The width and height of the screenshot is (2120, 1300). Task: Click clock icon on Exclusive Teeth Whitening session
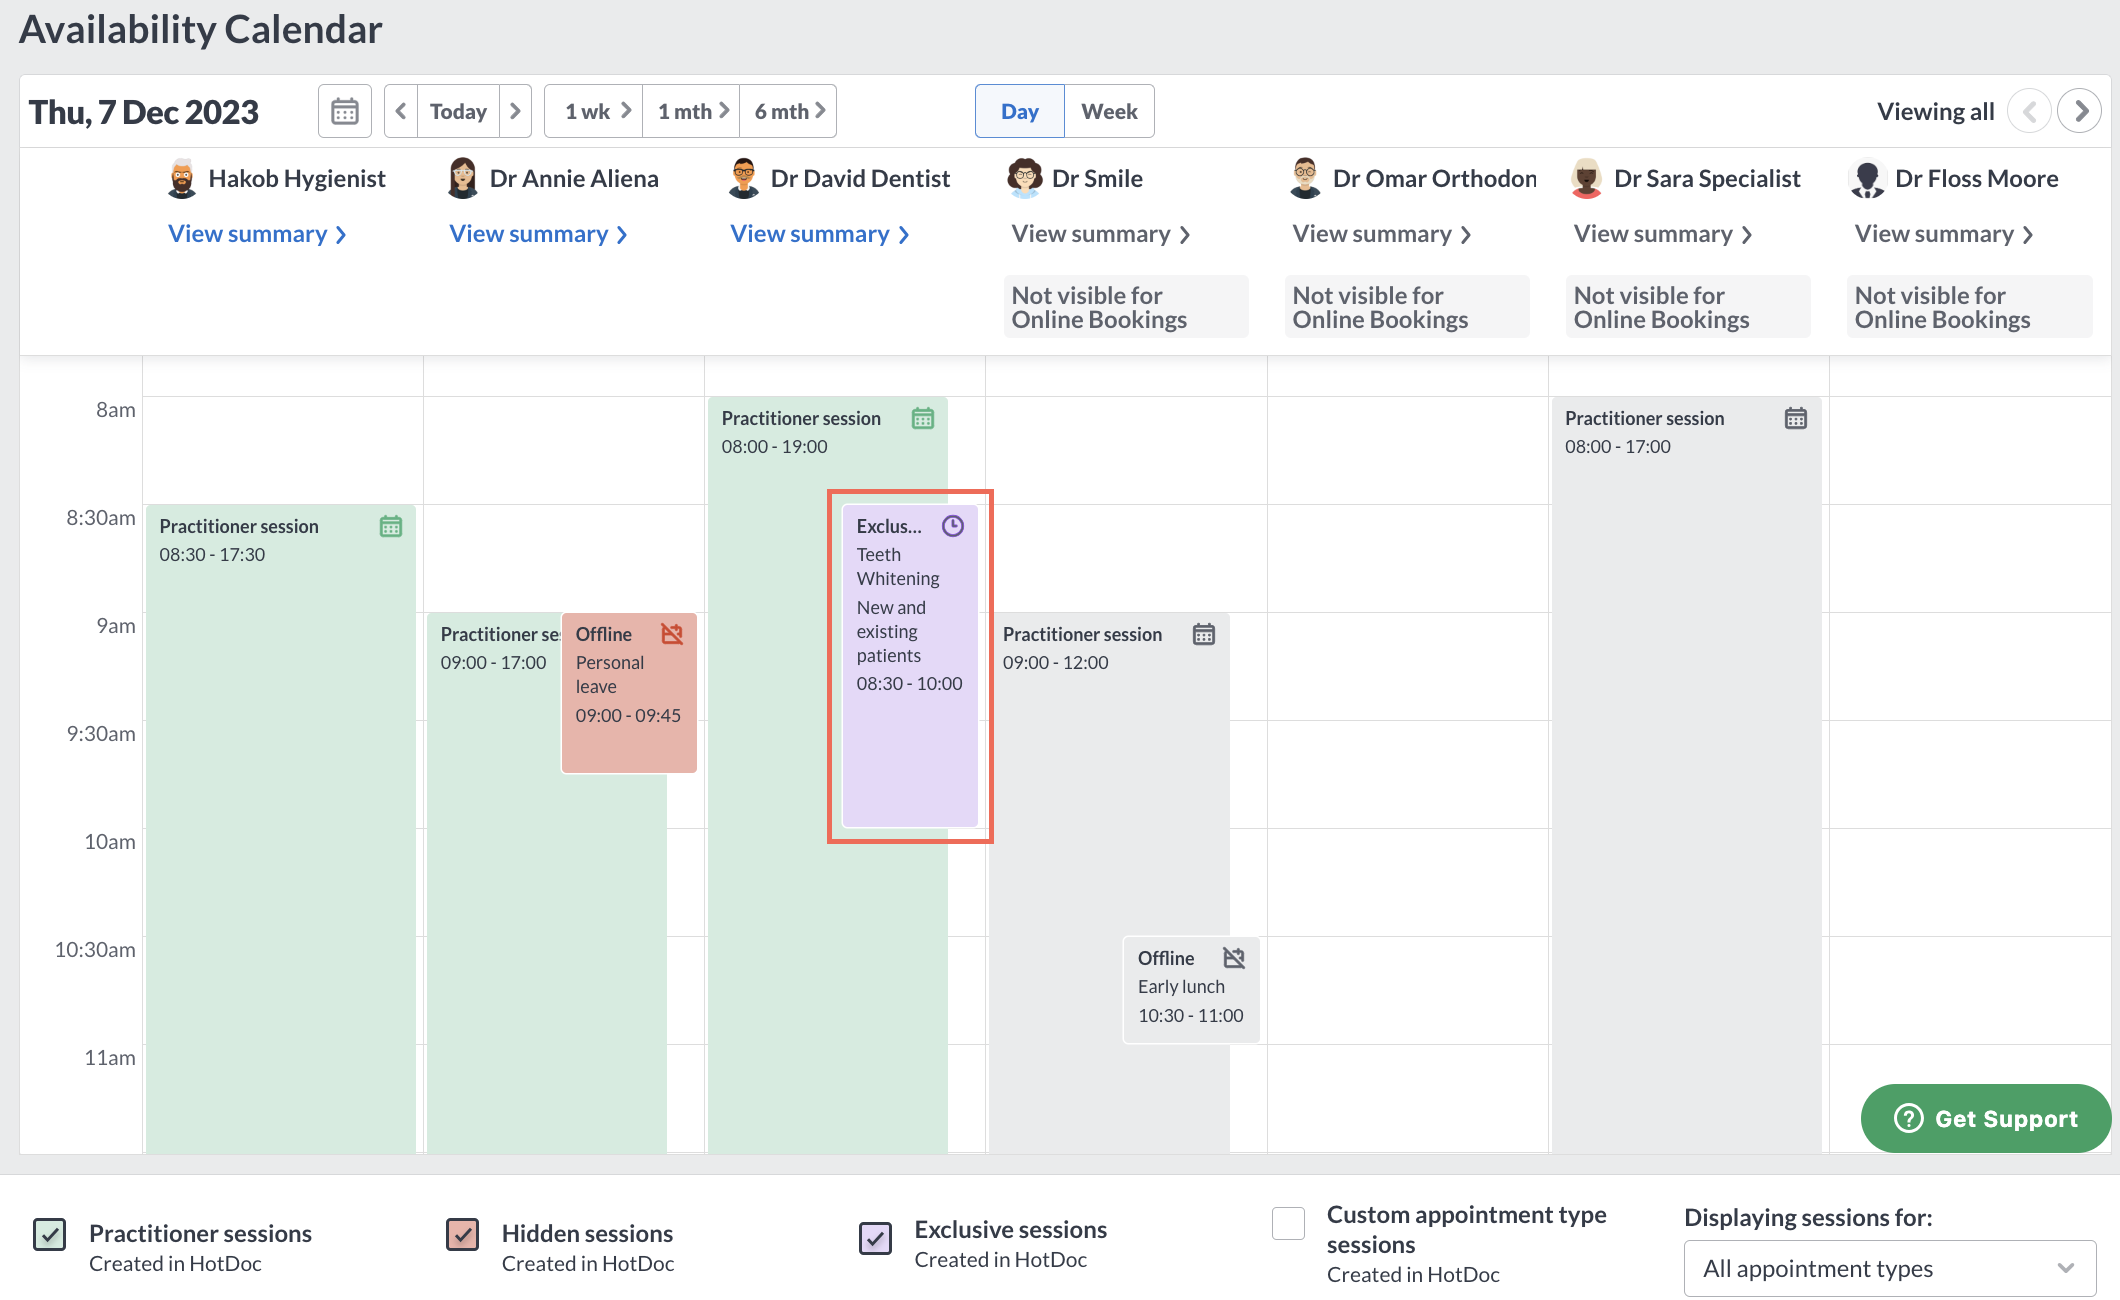[953, 526]
